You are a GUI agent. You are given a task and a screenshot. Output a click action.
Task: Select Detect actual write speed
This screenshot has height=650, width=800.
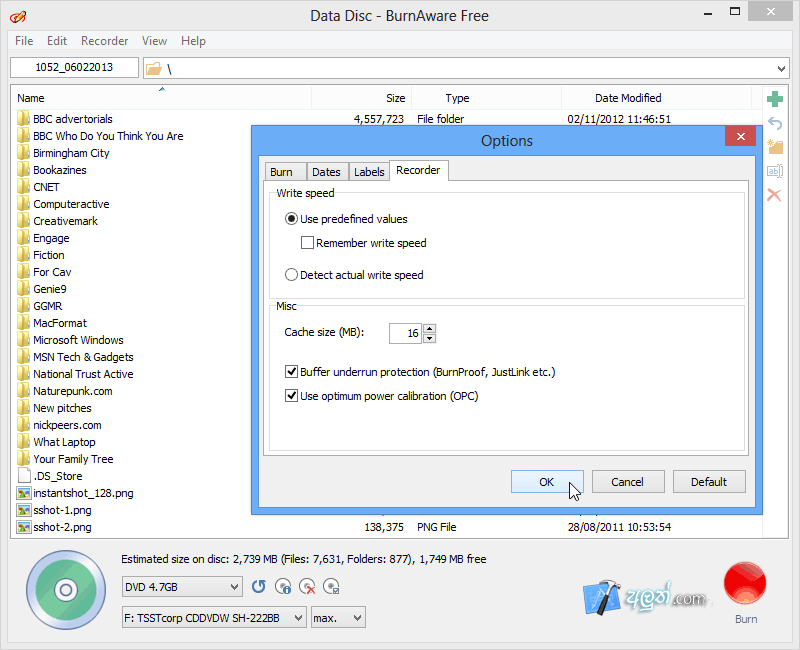pyautogui.click(x=291, y=274)
